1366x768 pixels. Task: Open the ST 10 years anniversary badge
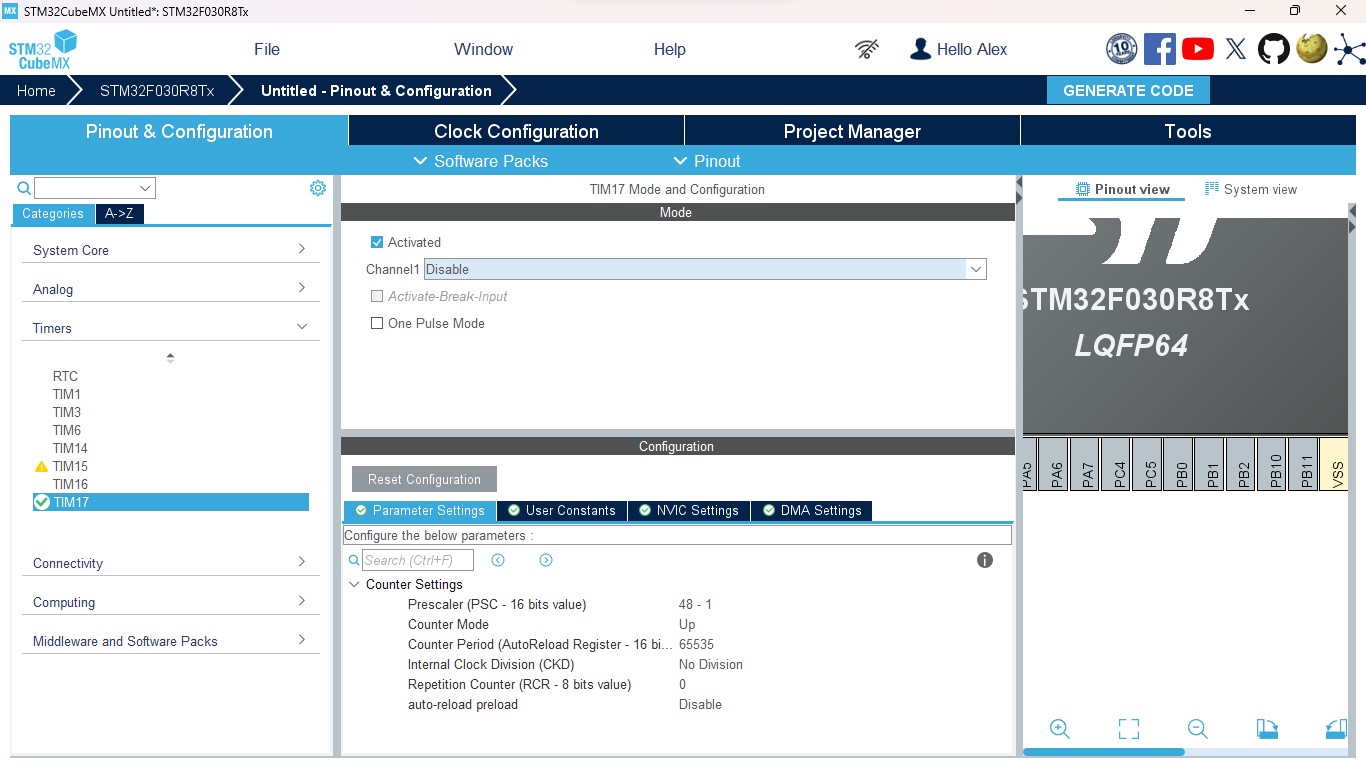click(1122, 49)
